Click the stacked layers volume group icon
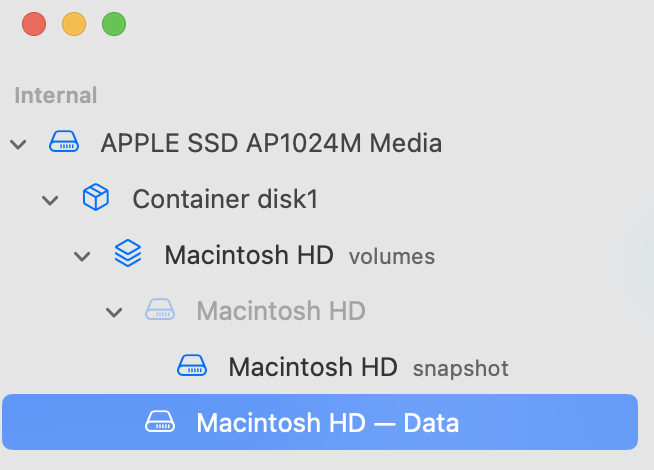654x470 pixels. tap(127, 255)
